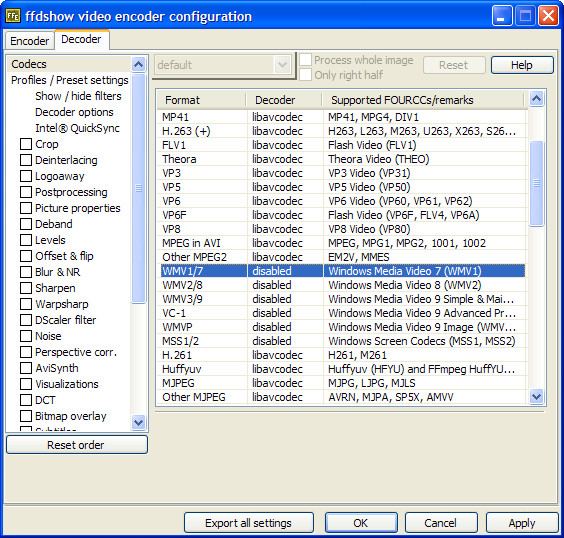
Task: Click the ffdshow title bar icon
Action: click(13, 16)
